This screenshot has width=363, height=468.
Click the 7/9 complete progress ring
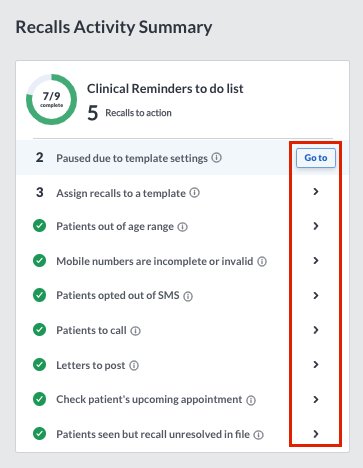click(52, 100)
